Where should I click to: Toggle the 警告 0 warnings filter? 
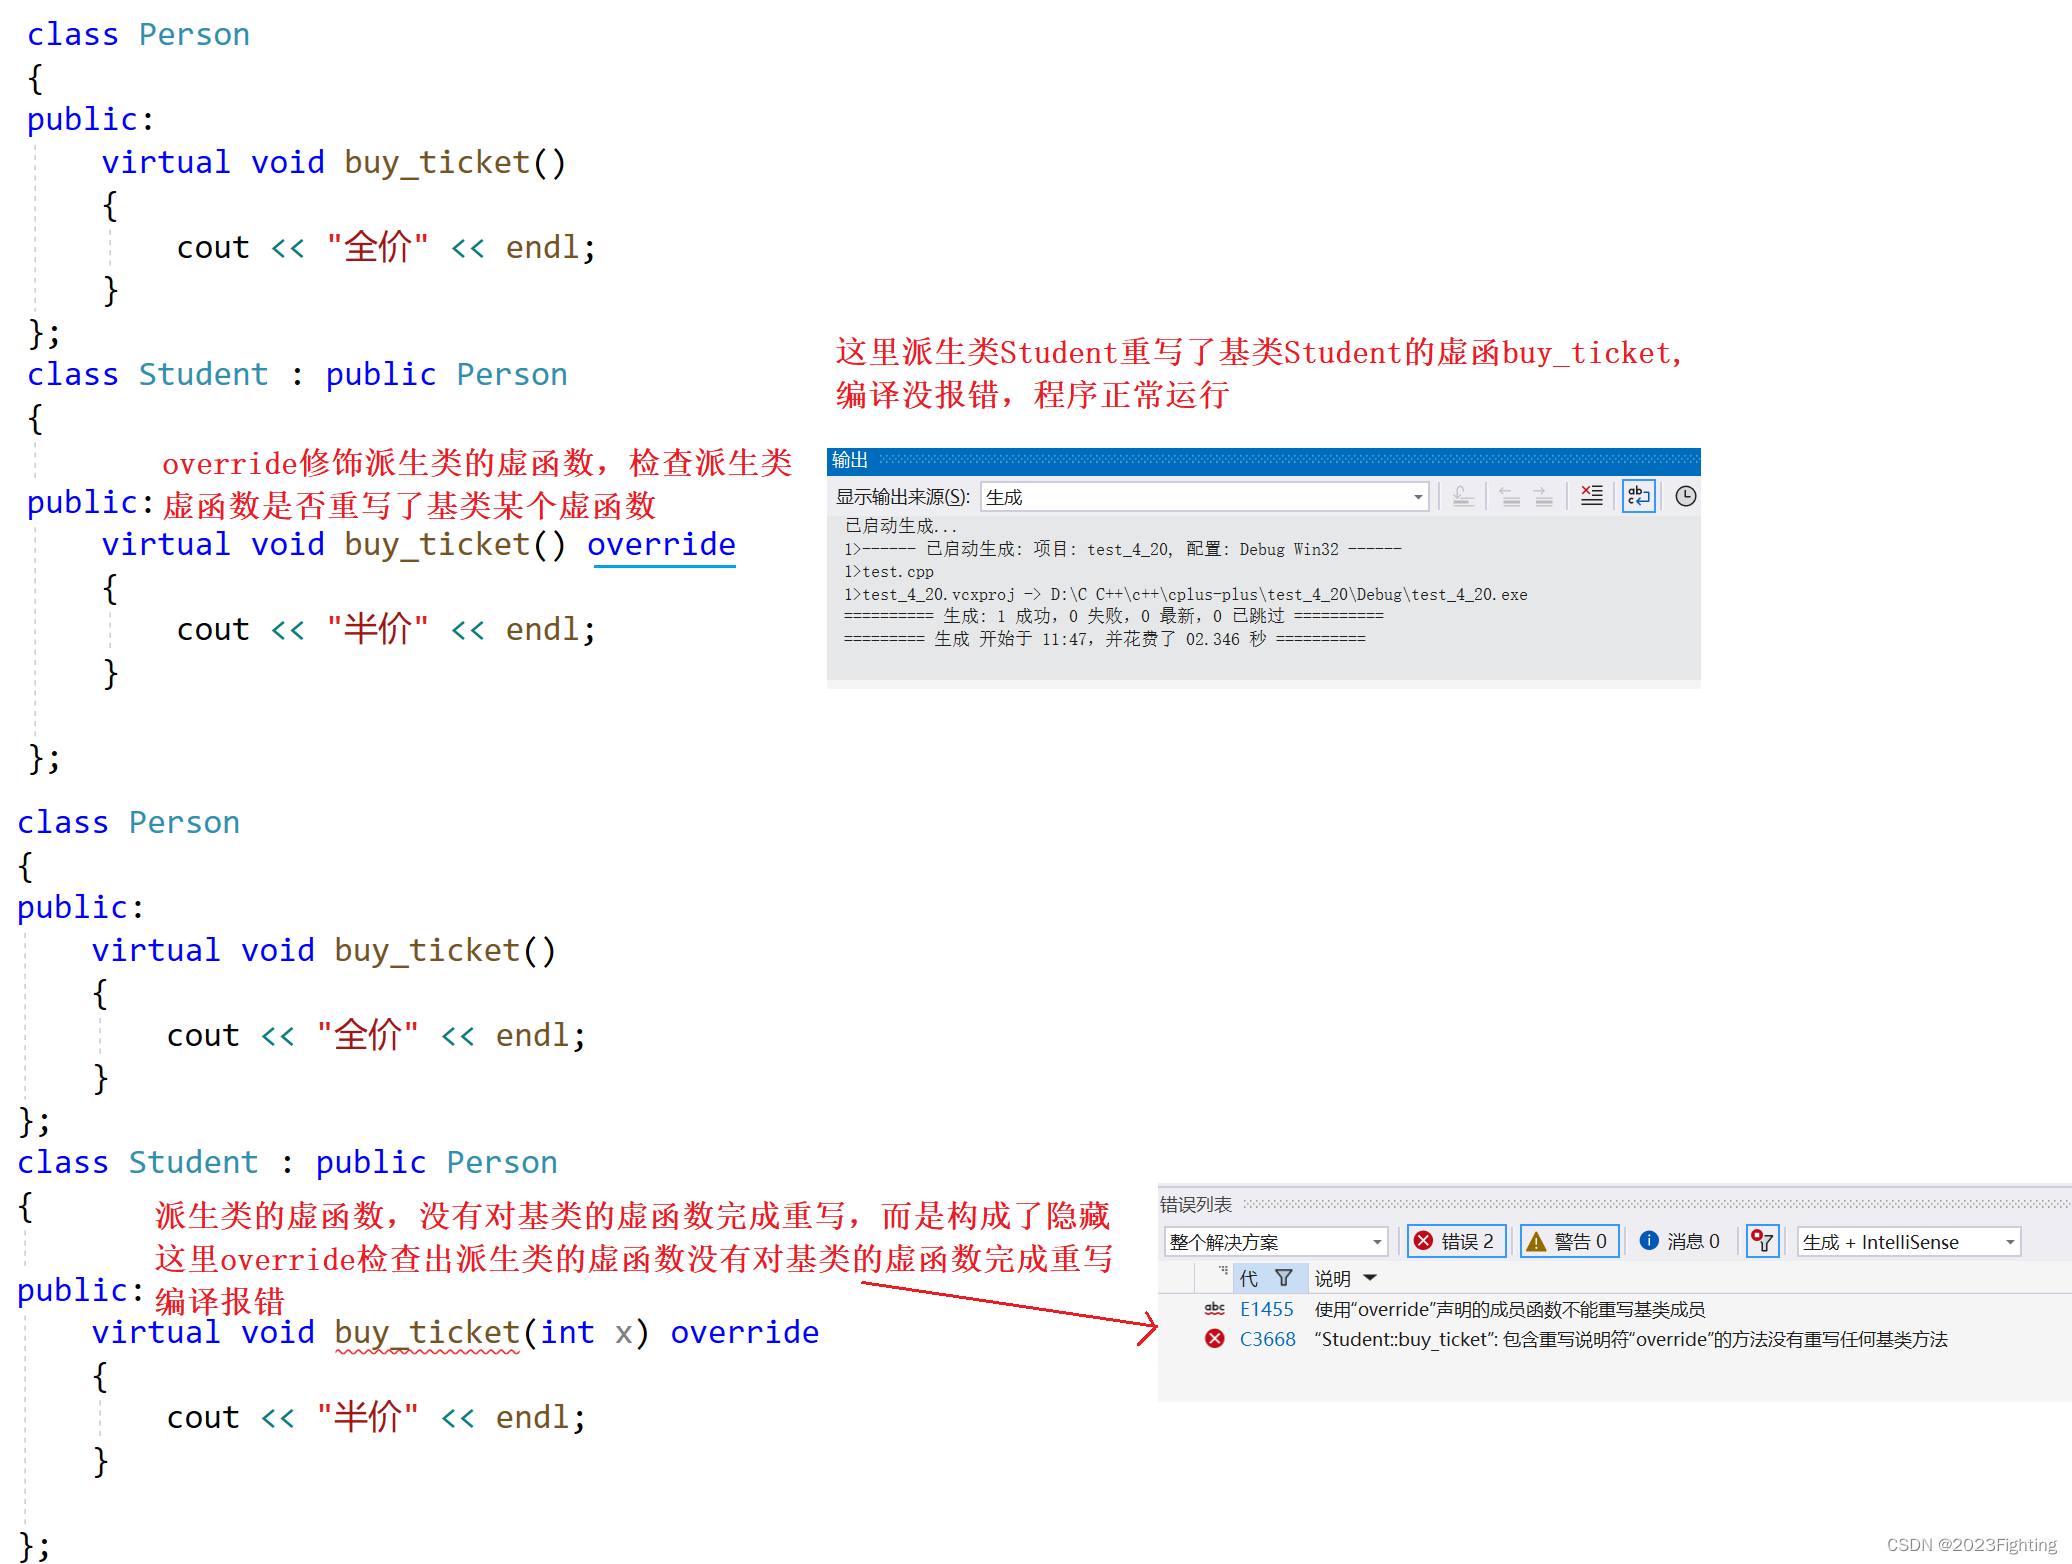tap(1568, 1241)
